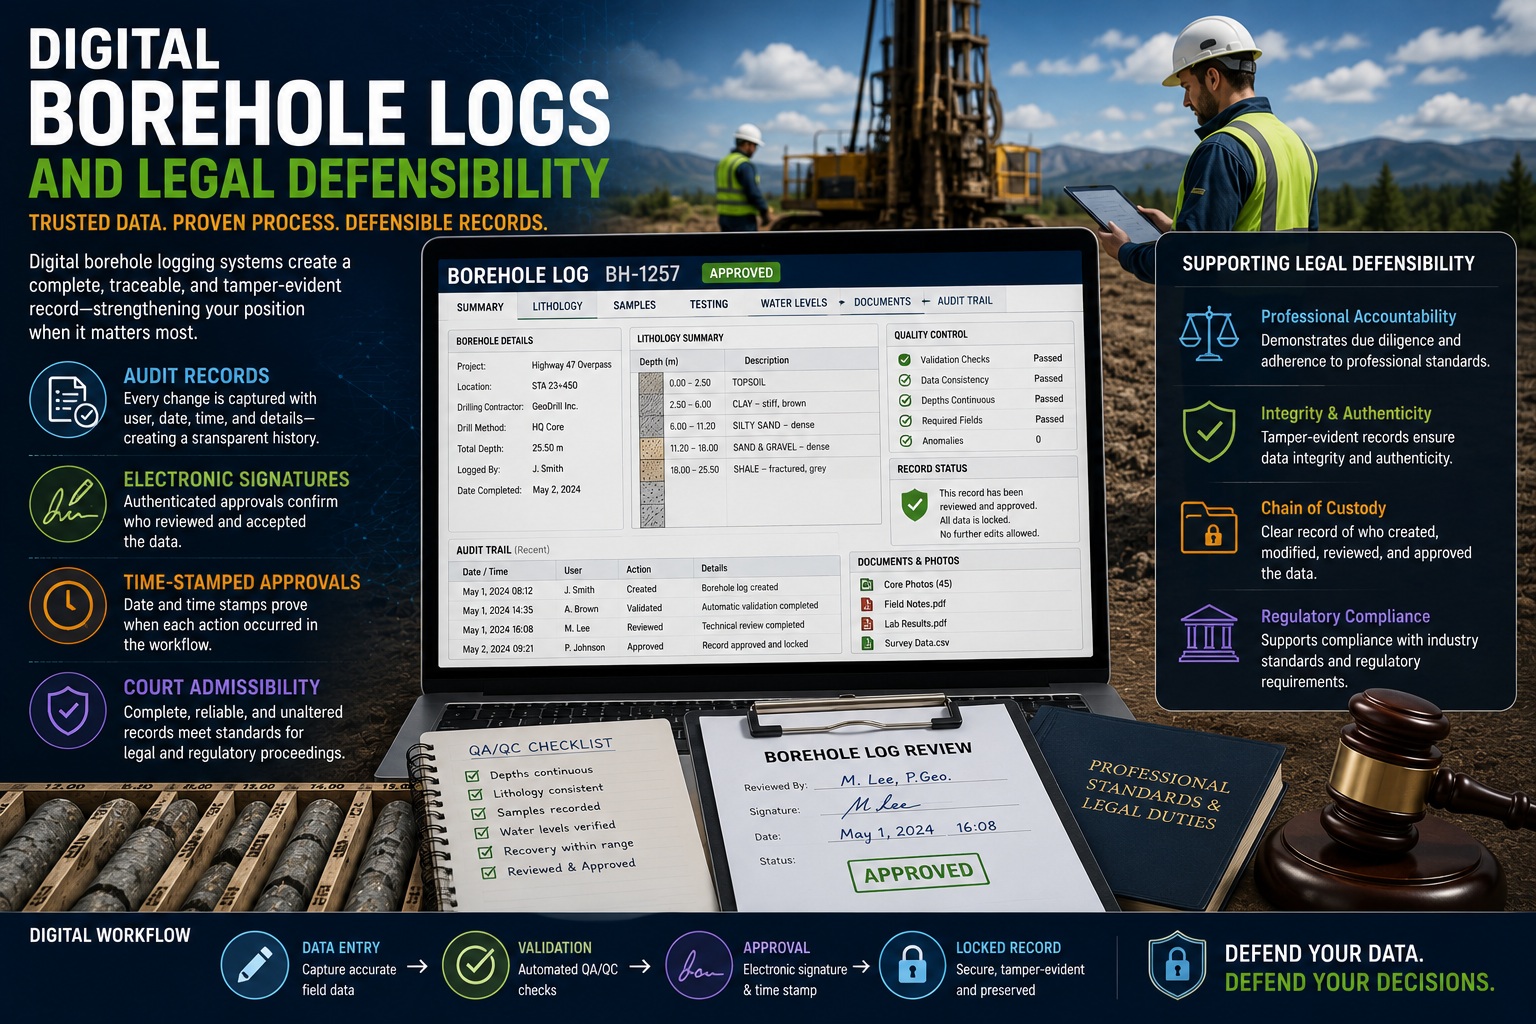
Task: Click the Professional Accountability scales icon
Action: (x=1208, y=334)
